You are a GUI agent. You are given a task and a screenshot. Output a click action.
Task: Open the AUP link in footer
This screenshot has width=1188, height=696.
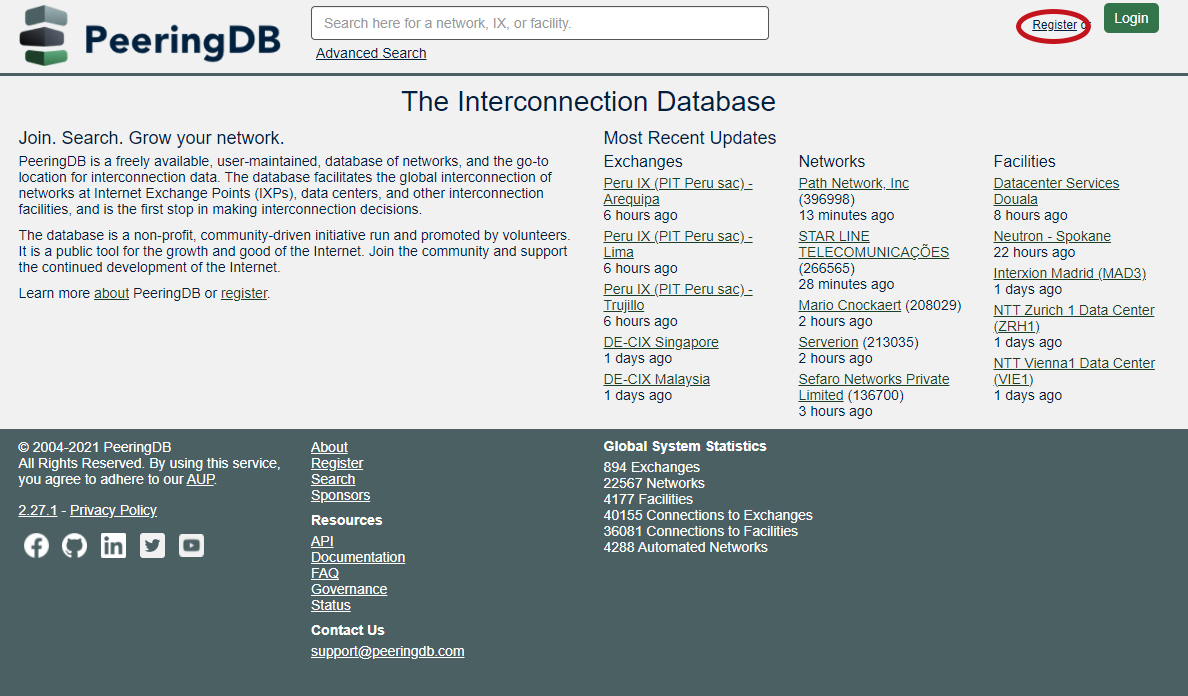coord(200,479)
